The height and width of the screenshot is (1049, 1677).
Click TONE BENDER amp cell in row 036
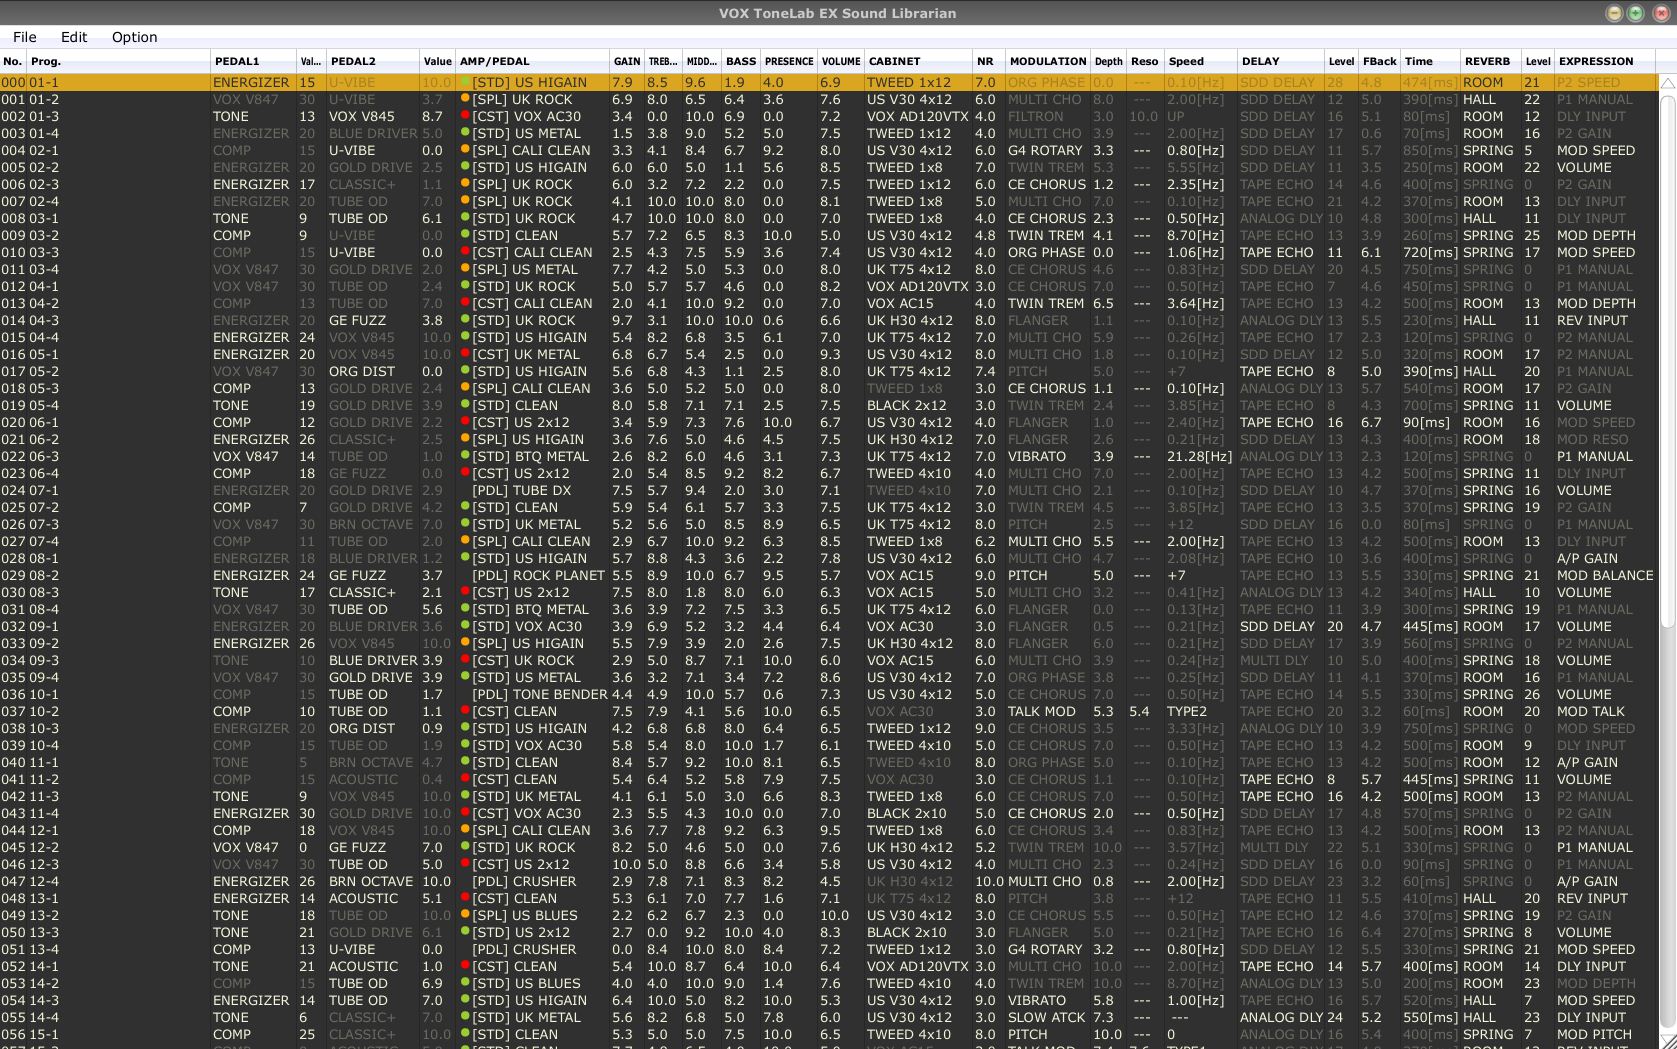[540, 694]
